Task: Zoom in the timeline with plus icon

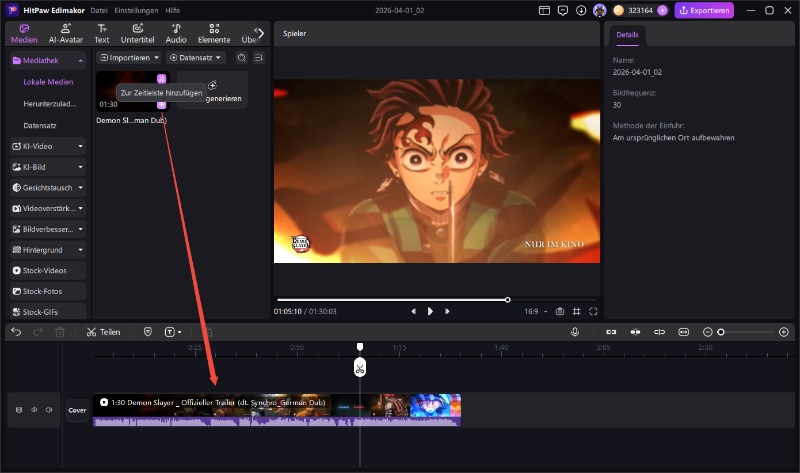Action: pos(784,332)
